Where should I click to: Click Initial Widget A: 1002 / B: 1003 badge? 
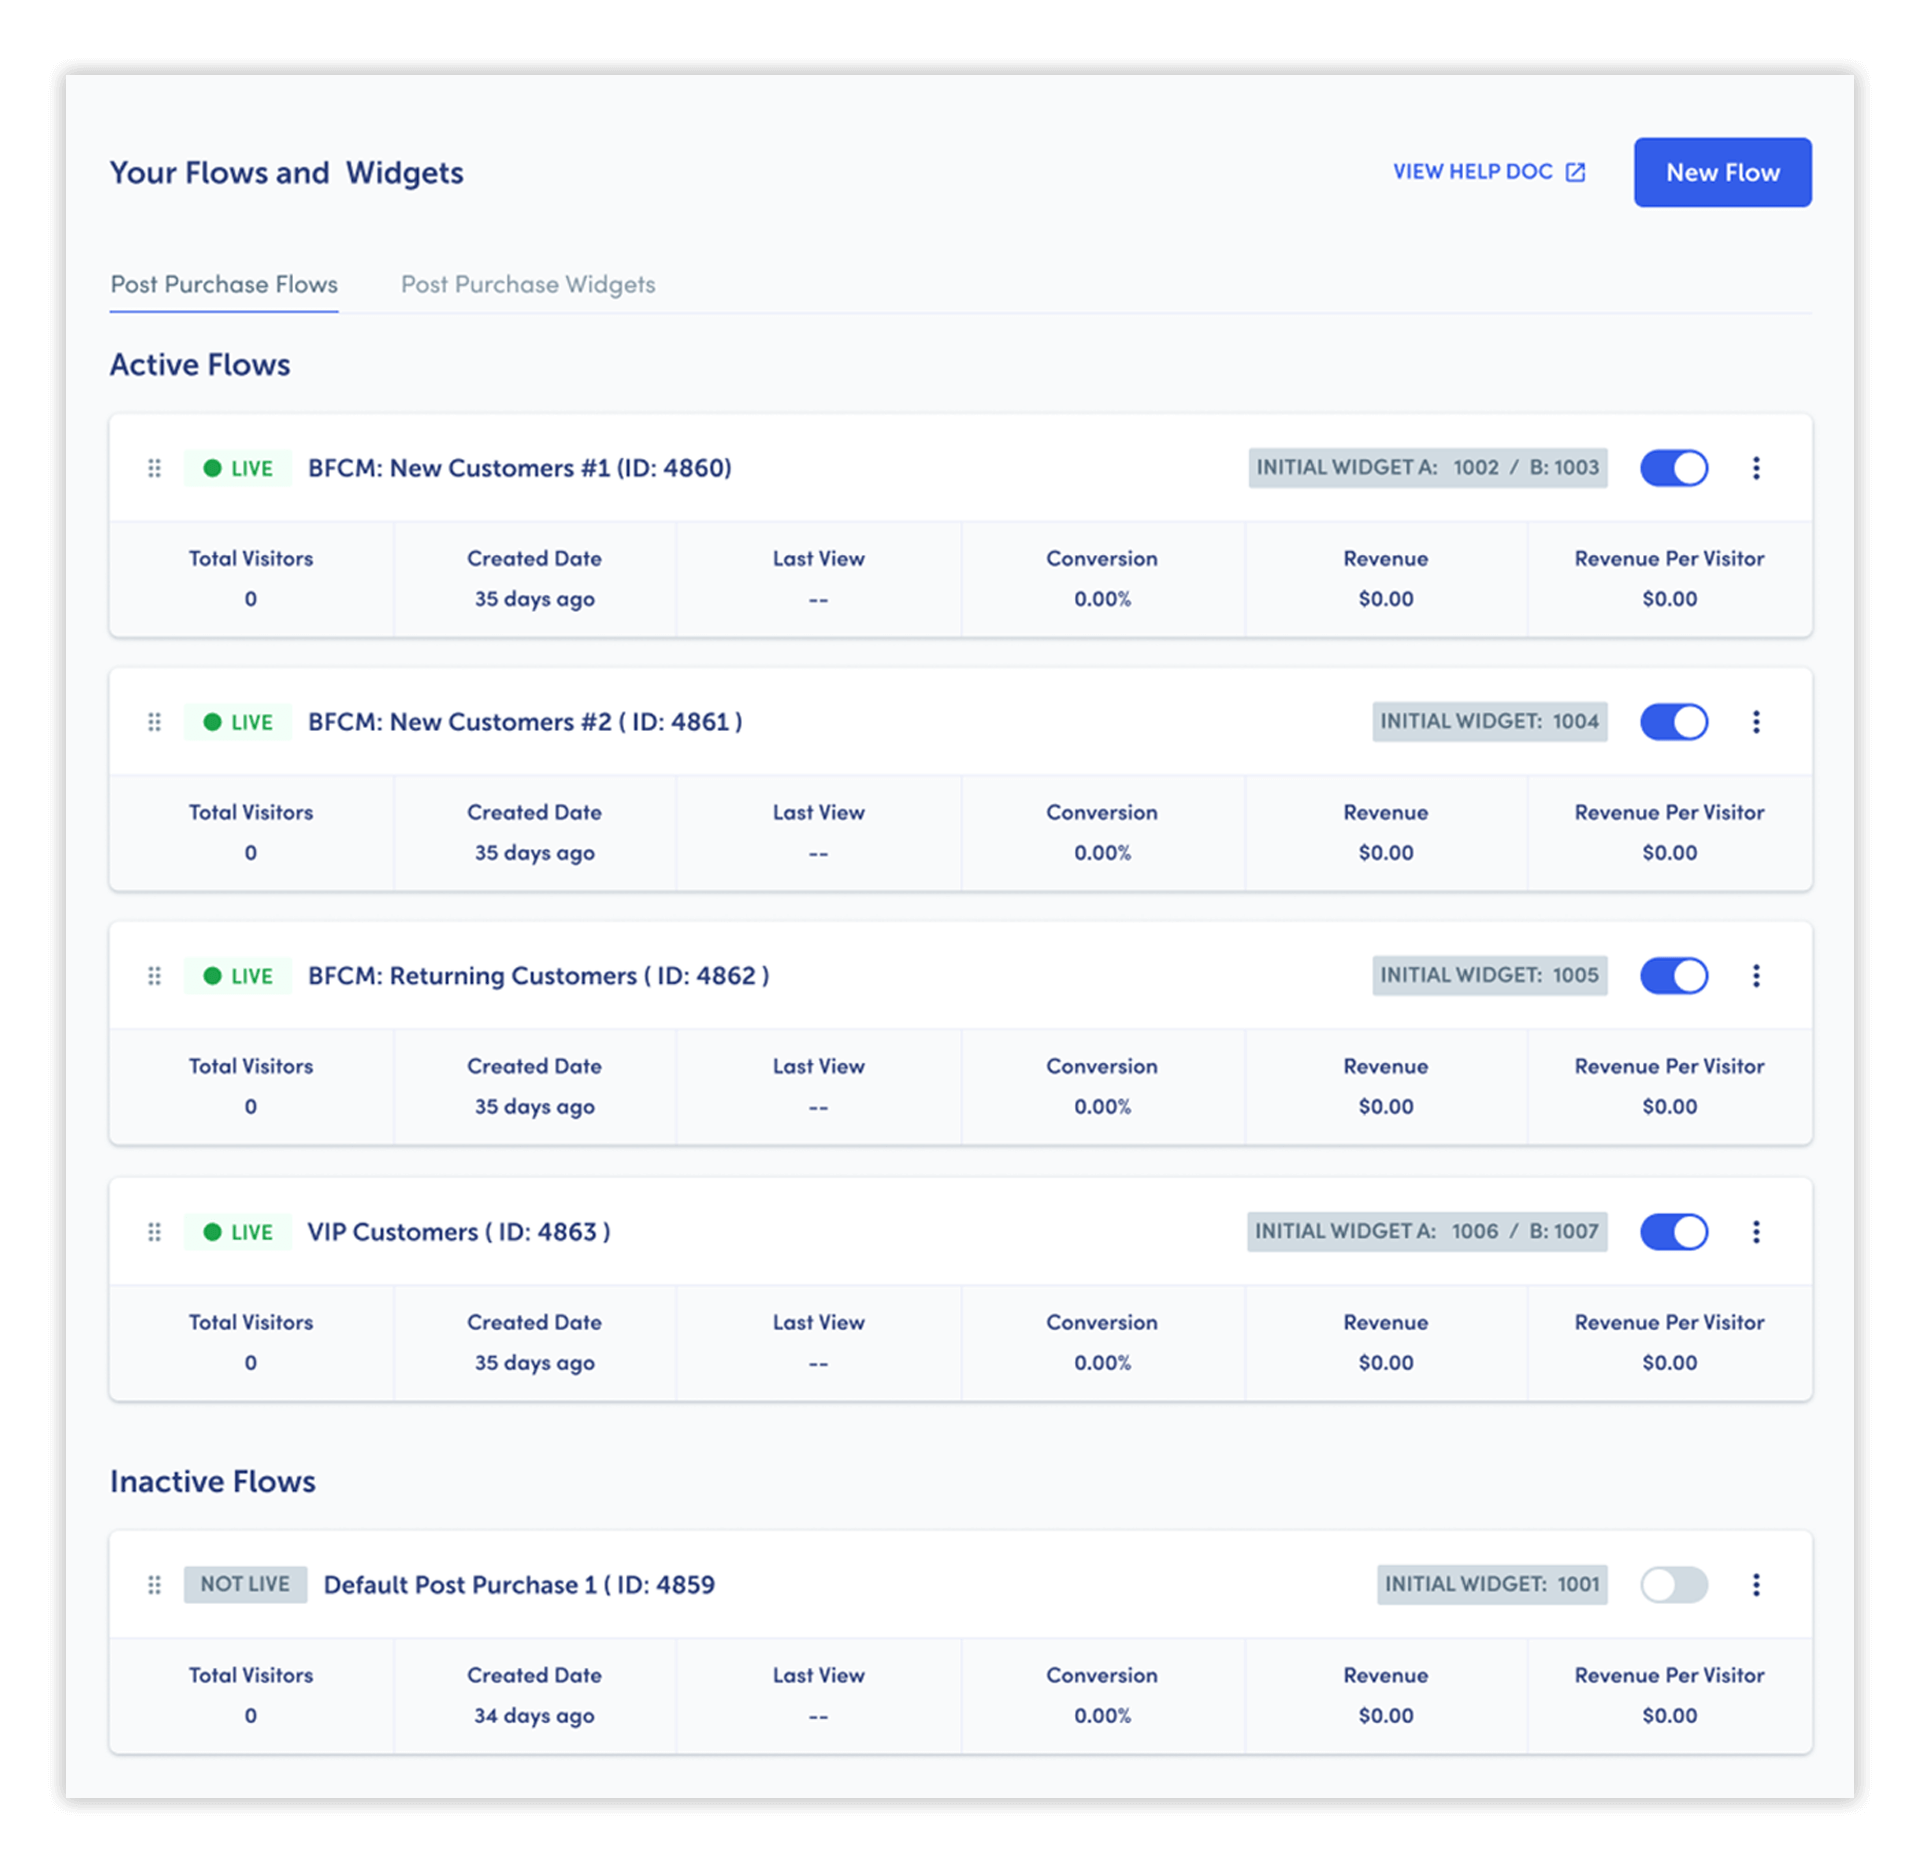(x=1427, y=468)
